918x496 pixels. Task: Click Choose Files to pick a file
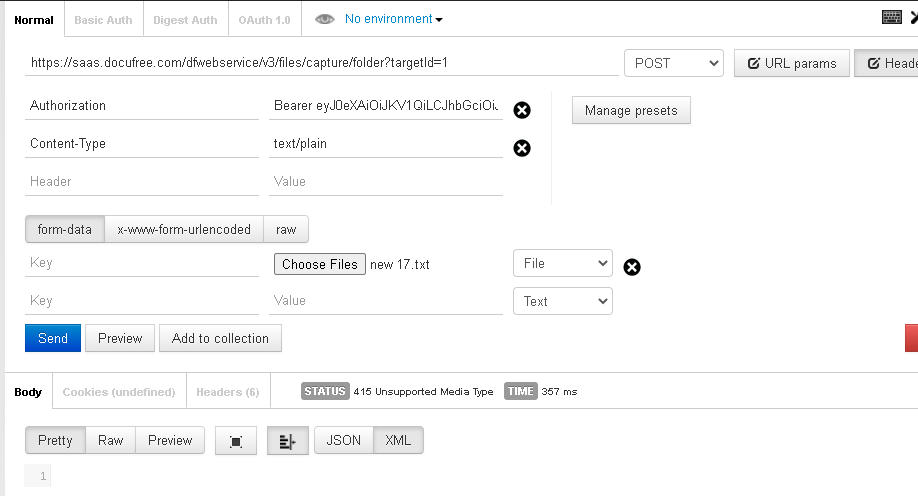click(x=319, y=264)
